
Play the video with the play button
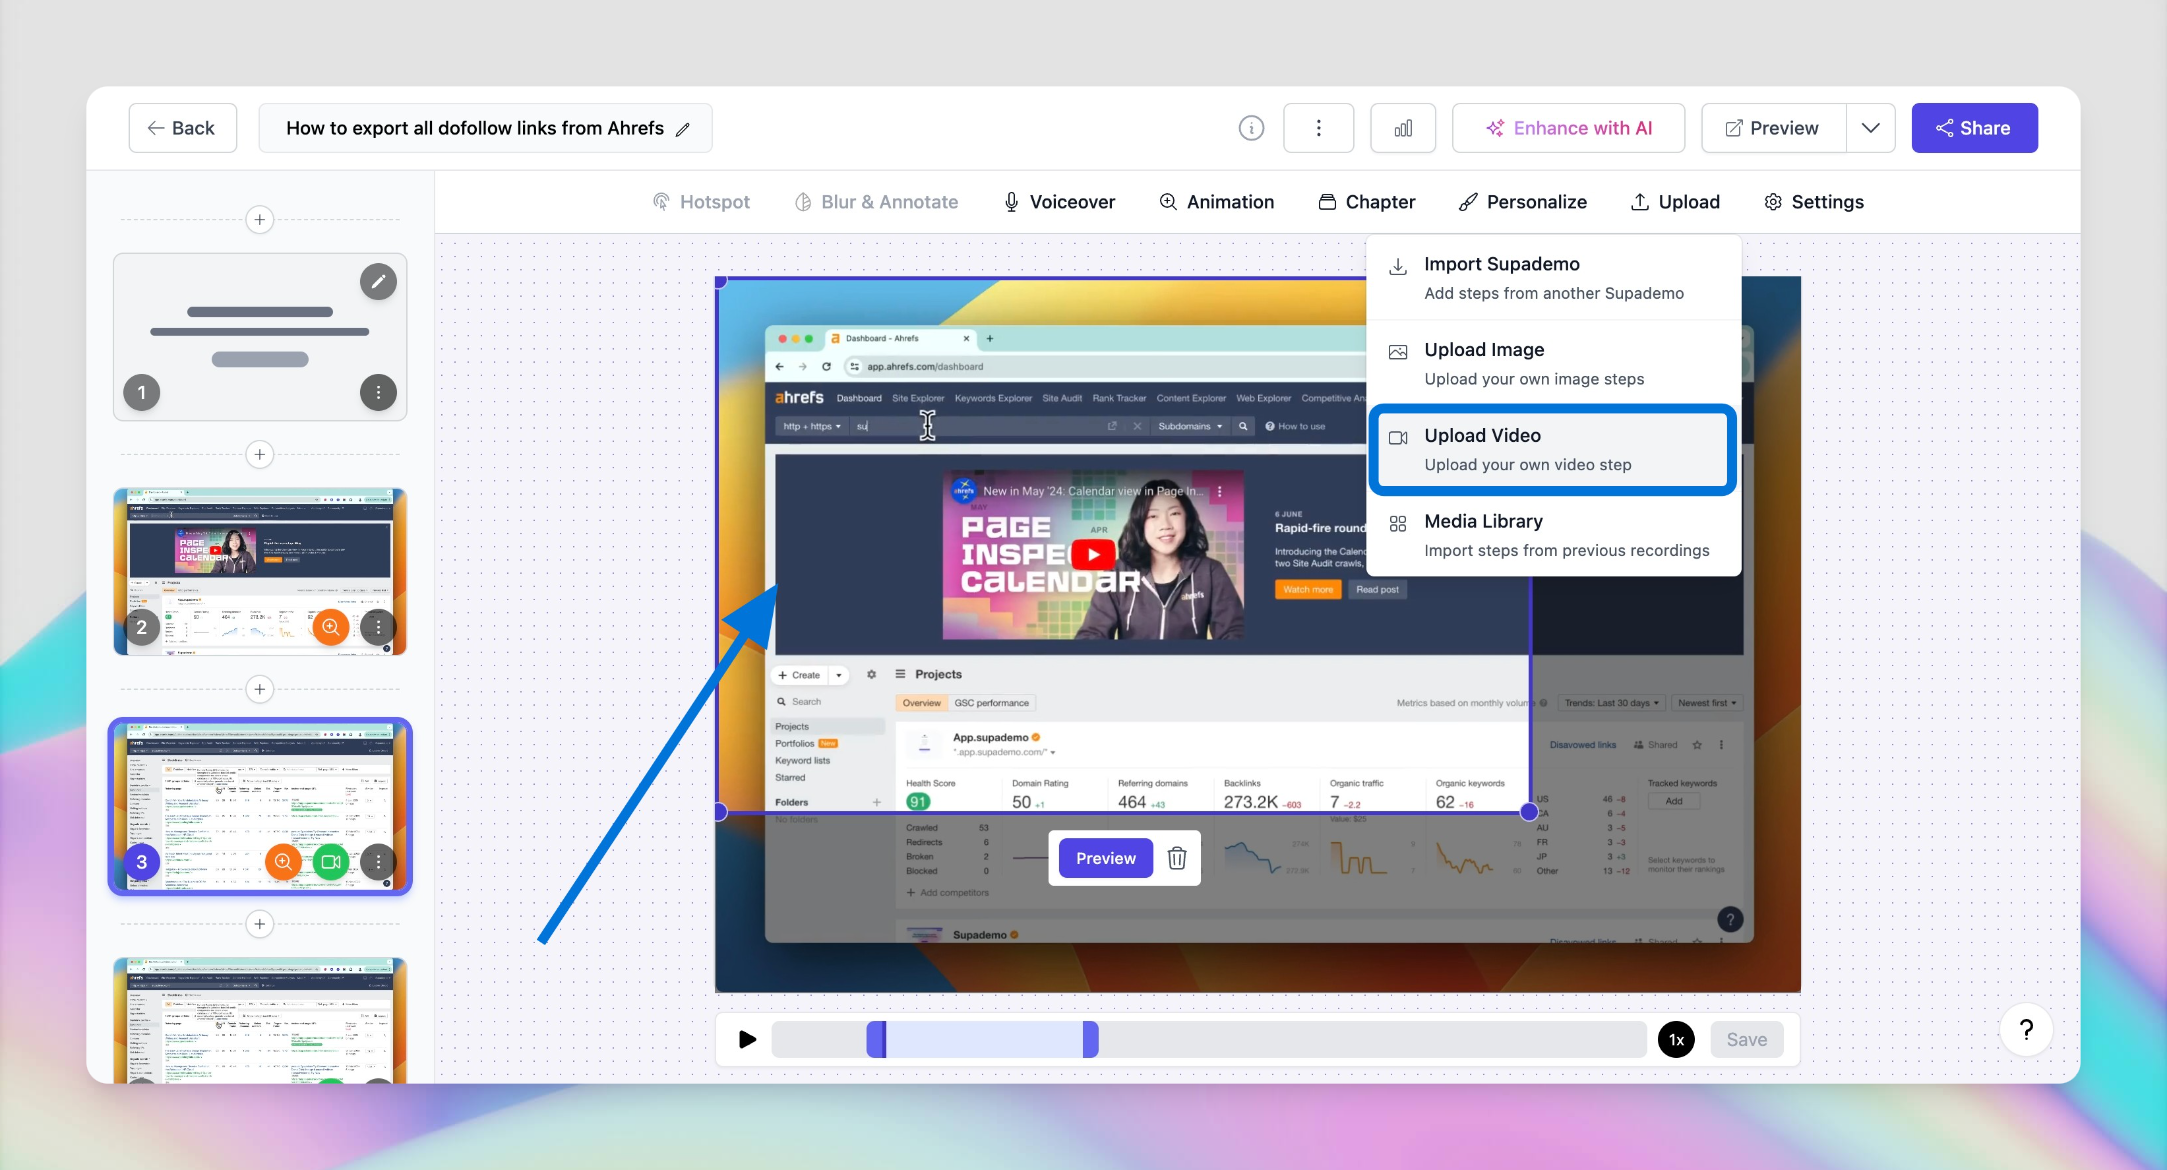[x=747, y=1039]
